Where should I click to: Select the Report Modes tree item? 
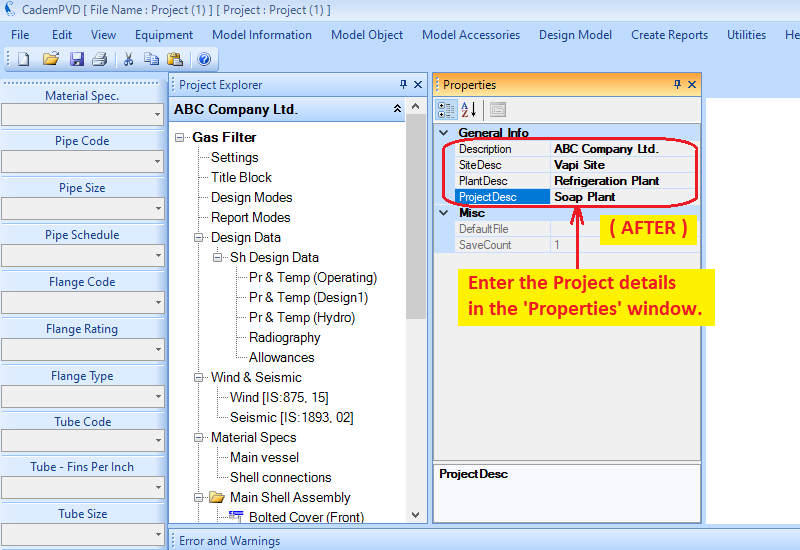pos(251,217)
